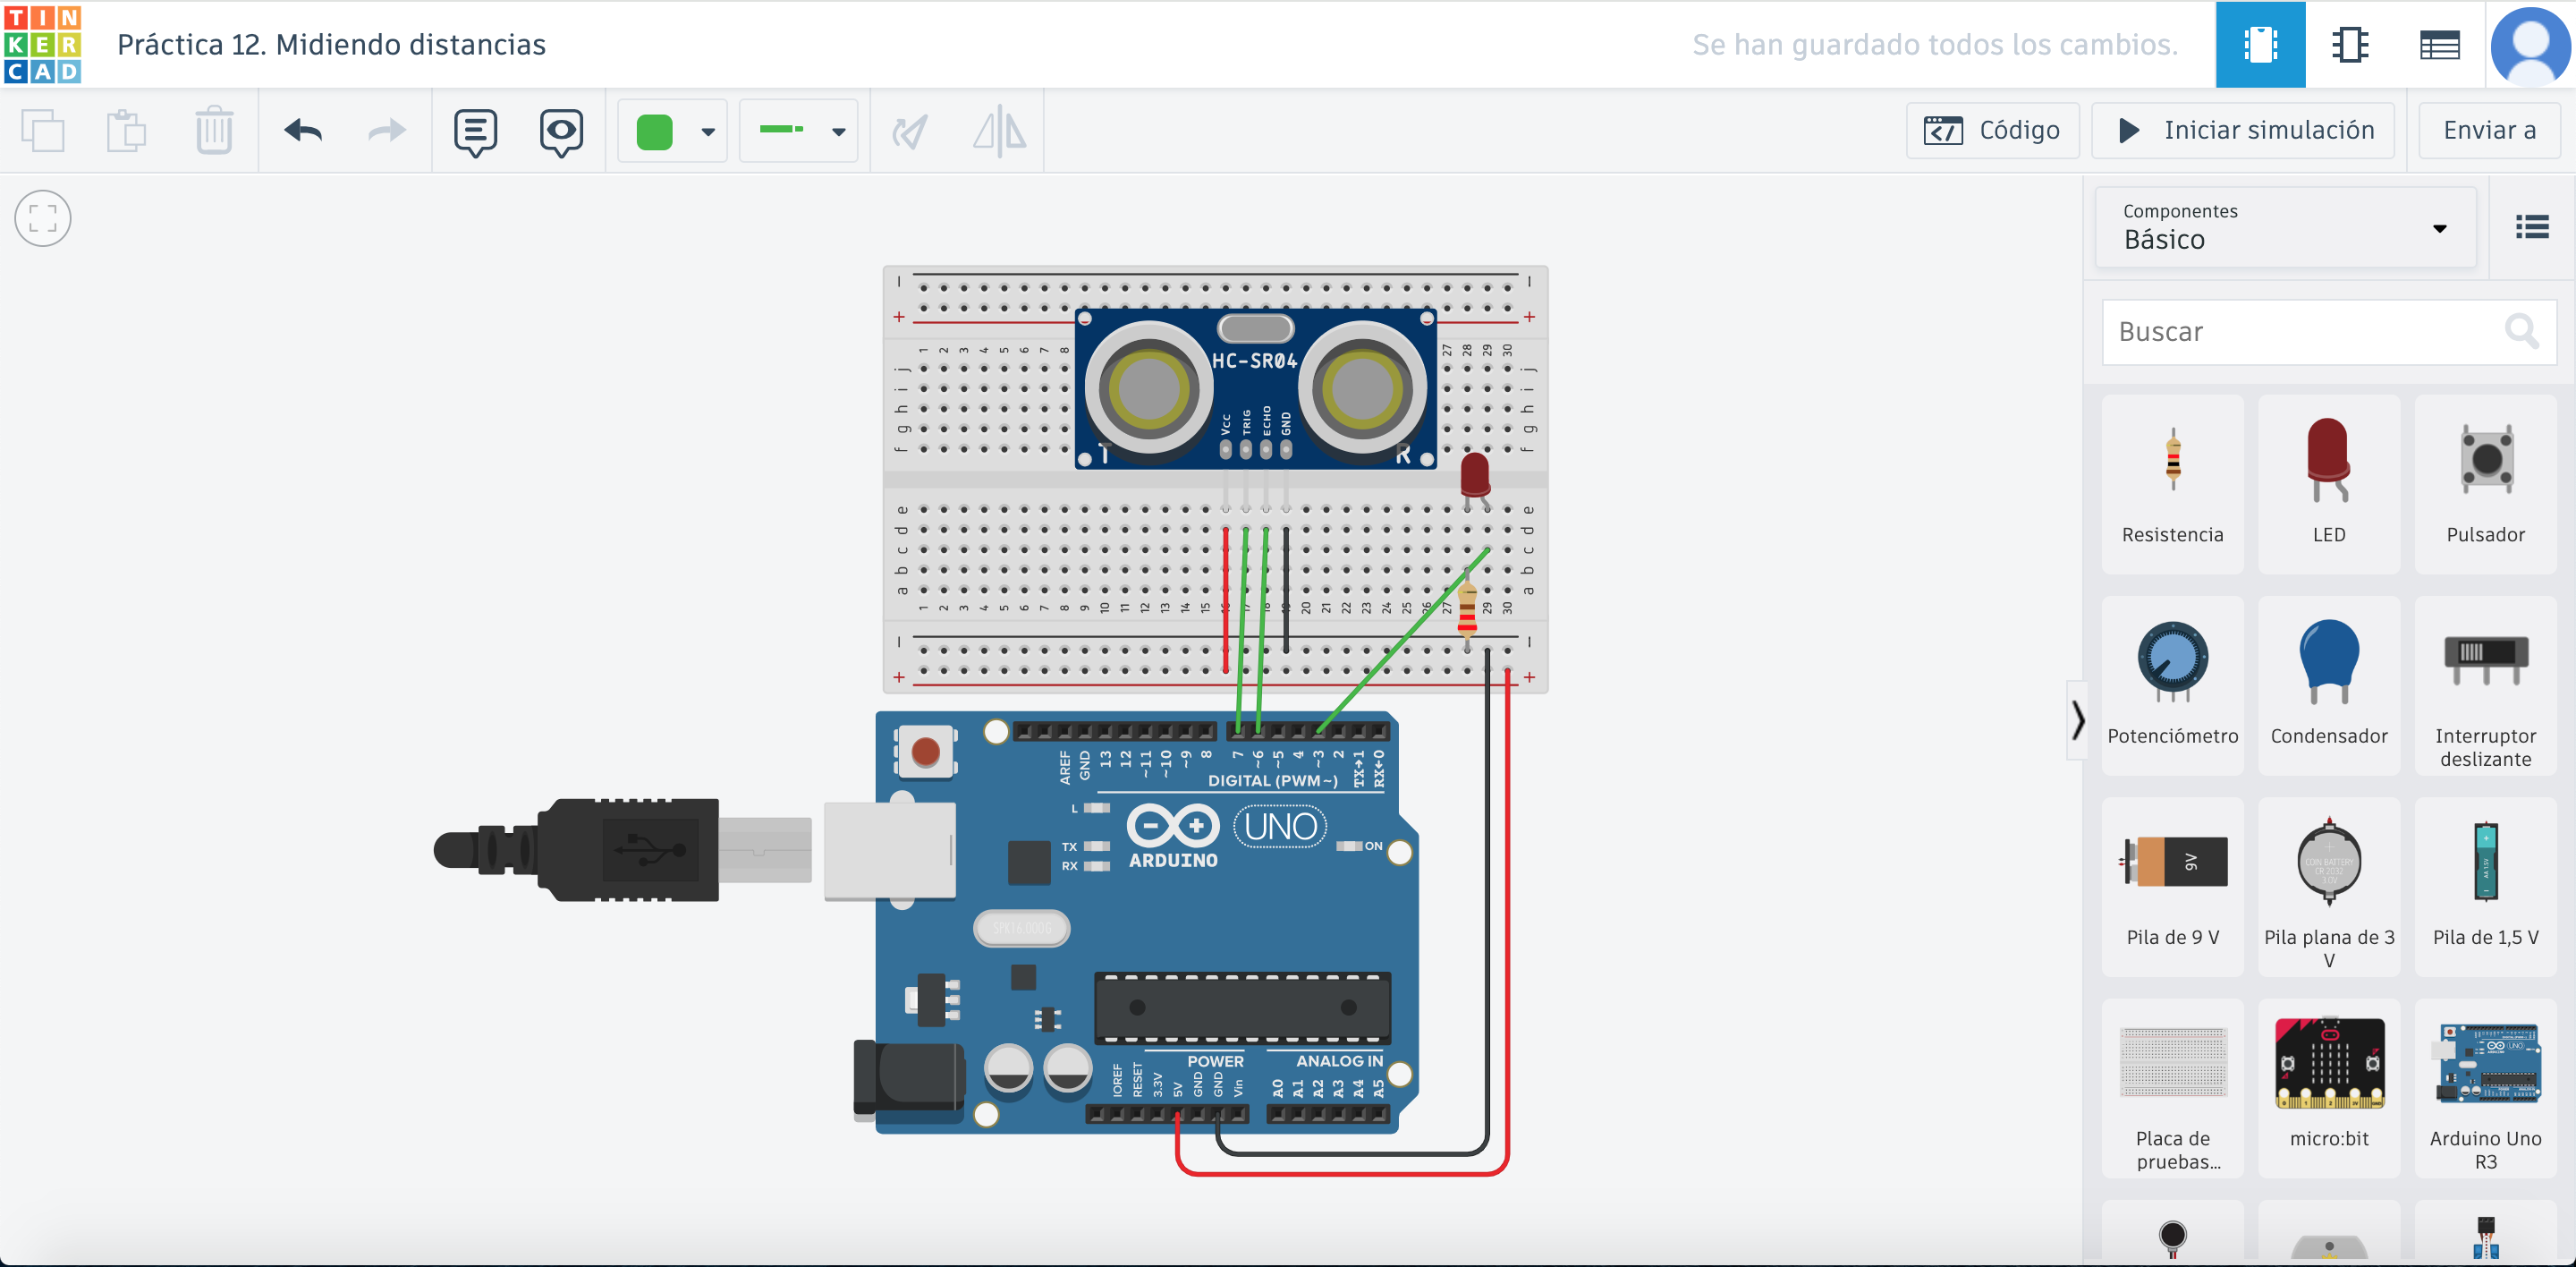Open the Código editor

1992,131
